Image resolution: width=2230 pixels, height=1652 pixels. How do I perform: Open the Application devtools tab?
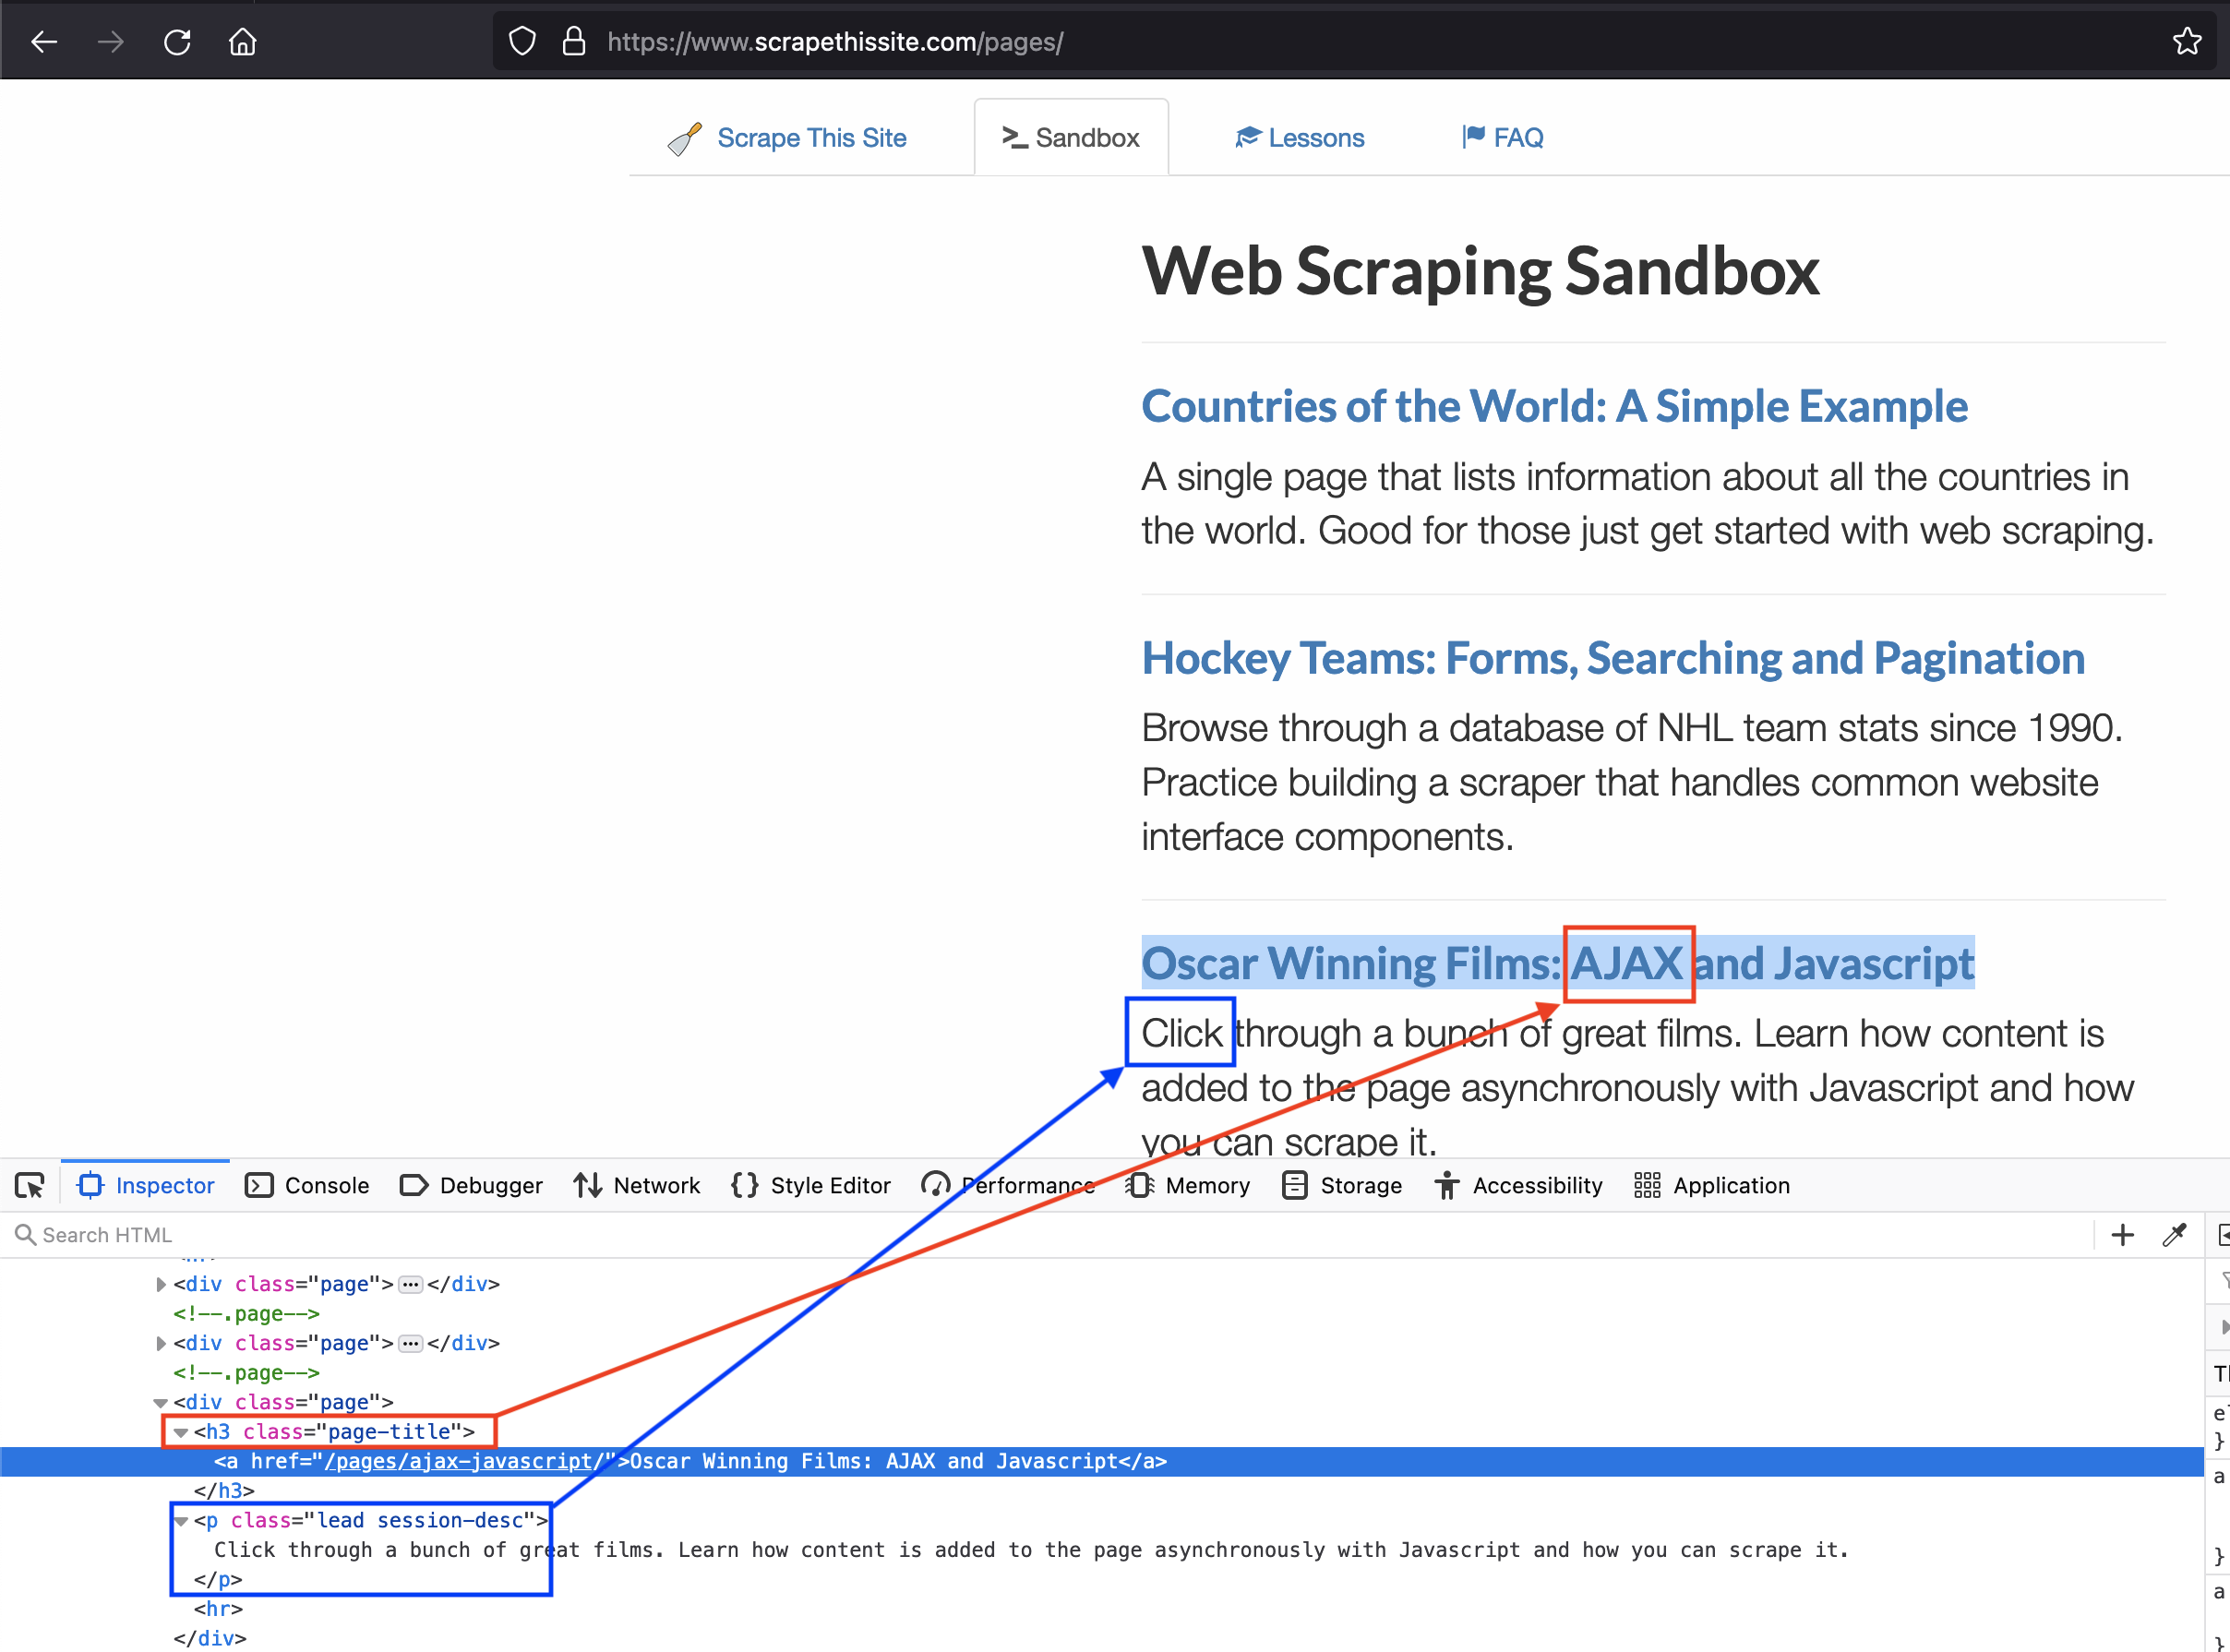click(1712, 1186)
